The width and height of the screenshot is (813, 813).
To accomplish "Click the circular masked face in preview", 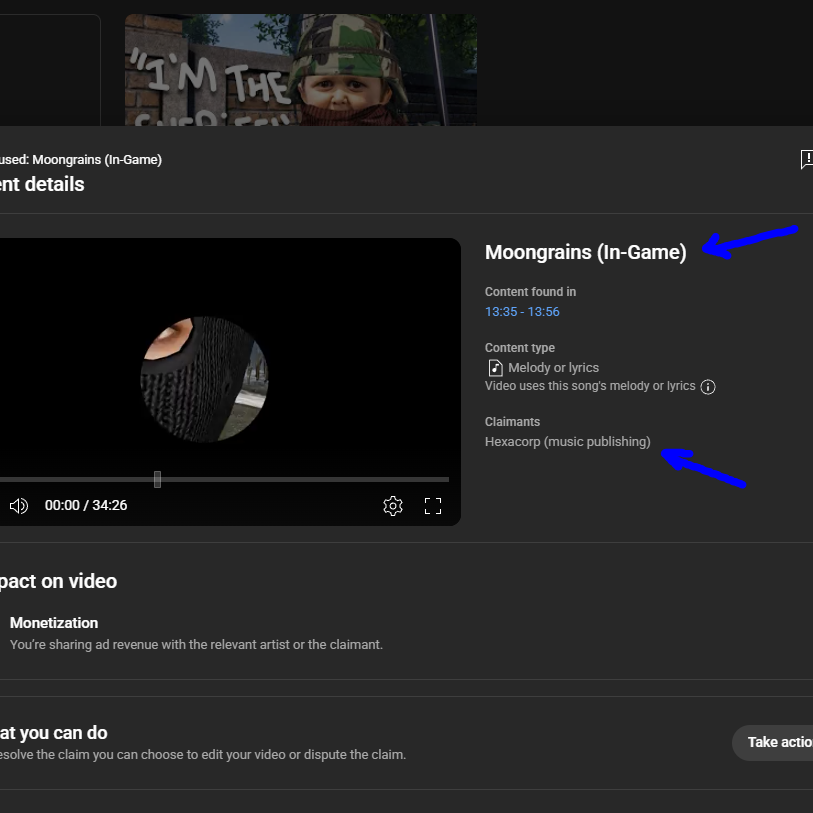I will [x=204, y=380].
